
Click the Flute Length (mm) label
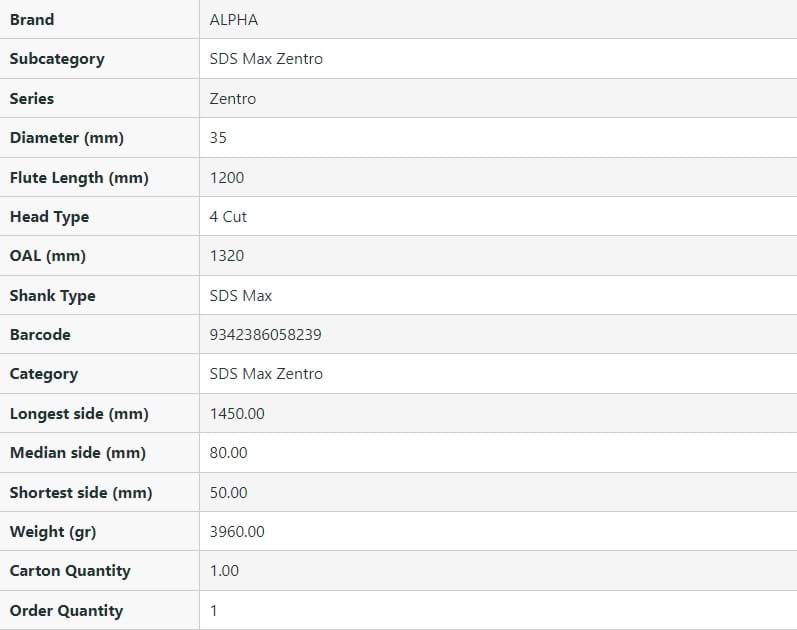[x=79, y=178]
